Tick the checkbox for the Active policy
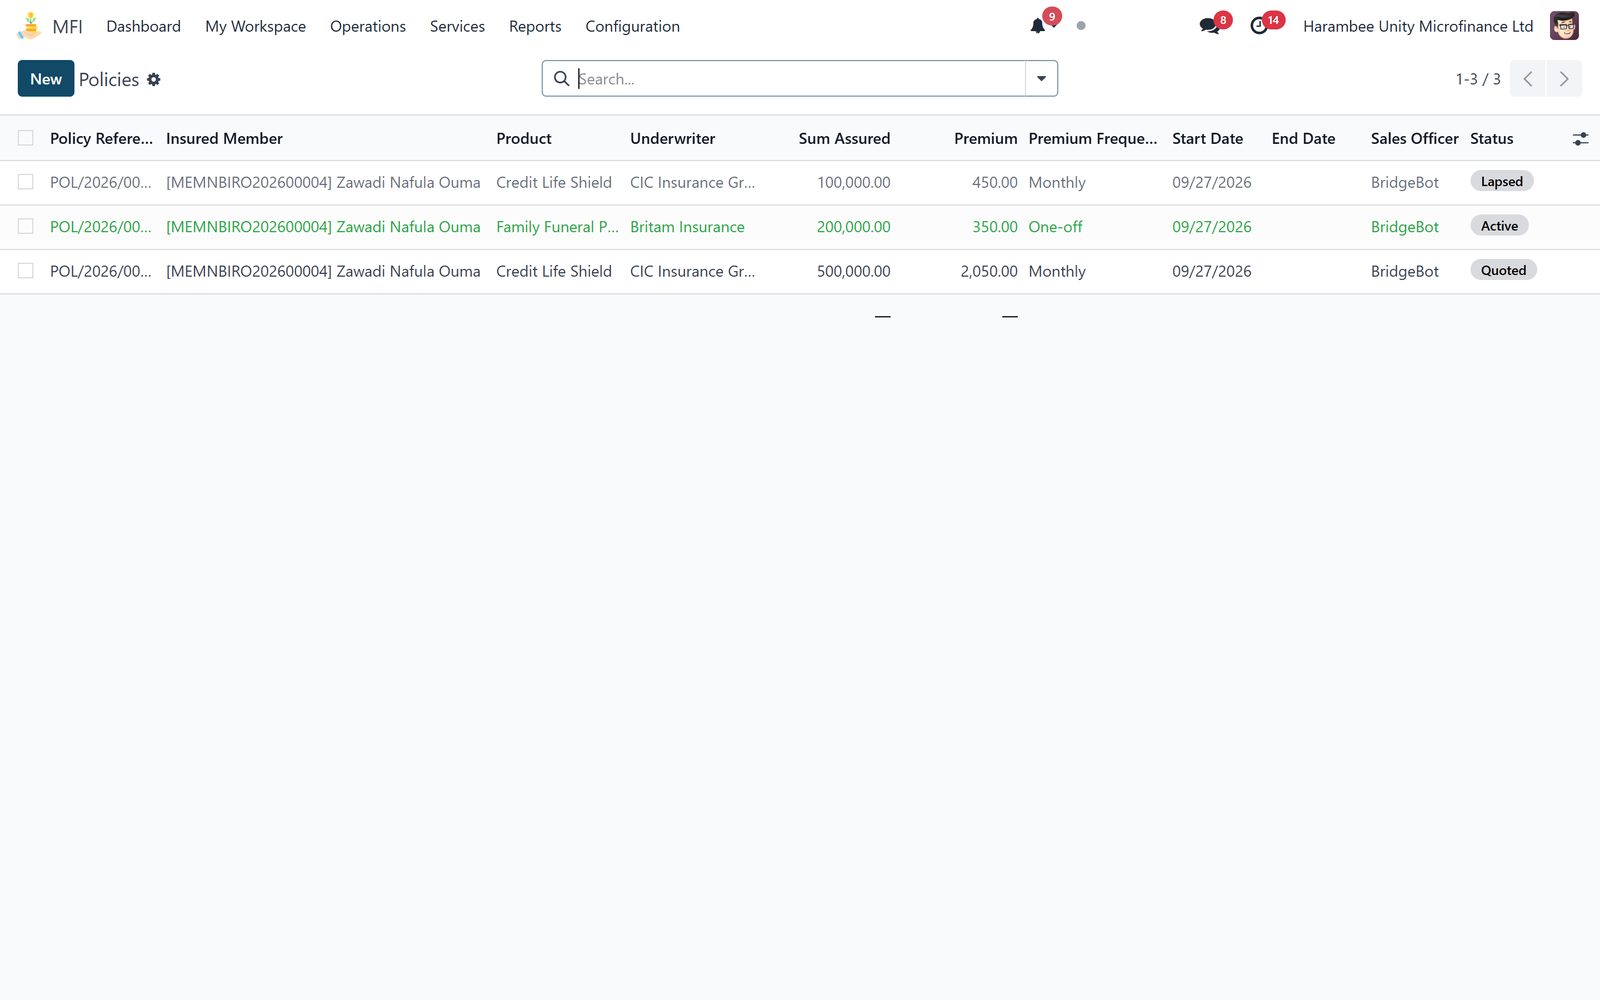Image resolution: width=1600 pixels, height=1000 pixels. pos(26,227)
